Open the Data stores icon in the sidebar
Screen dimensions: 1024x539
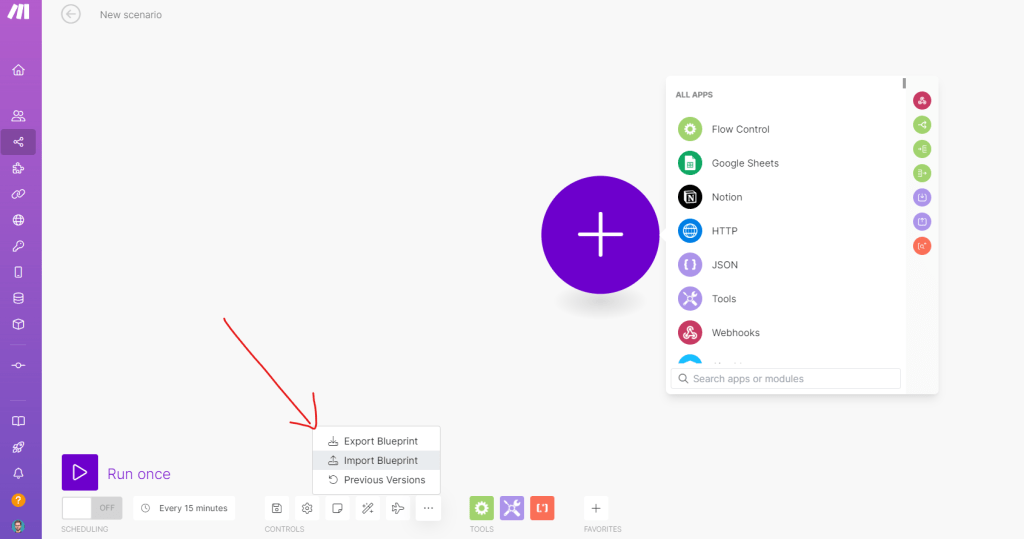tap(18, 298)
